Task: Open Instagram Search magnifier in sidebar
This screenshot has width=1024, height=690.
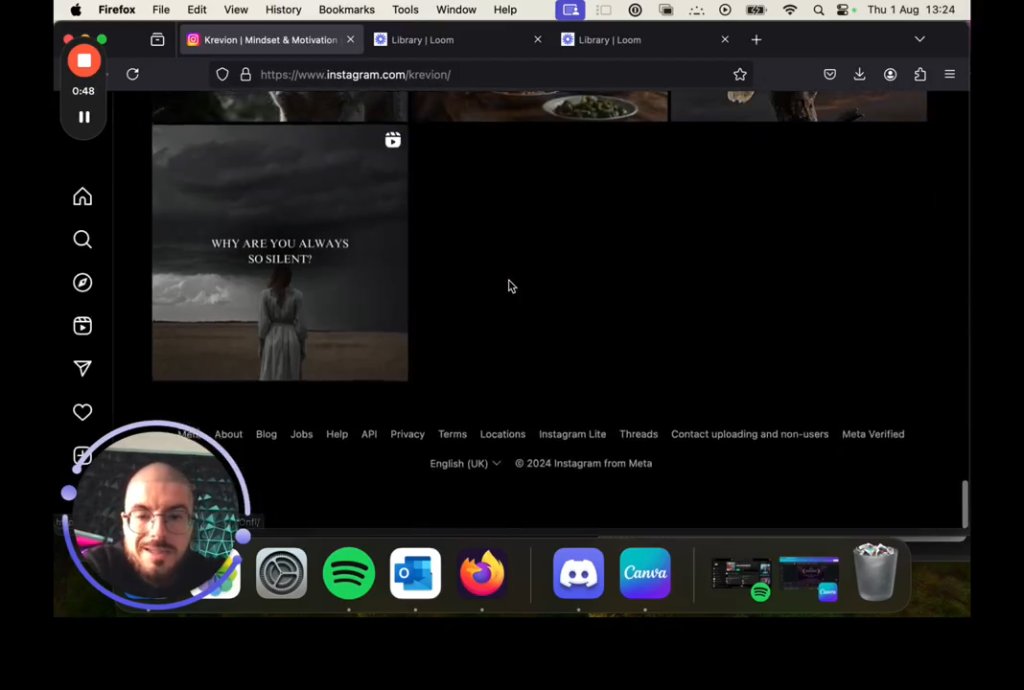Action: pos(82,240)
